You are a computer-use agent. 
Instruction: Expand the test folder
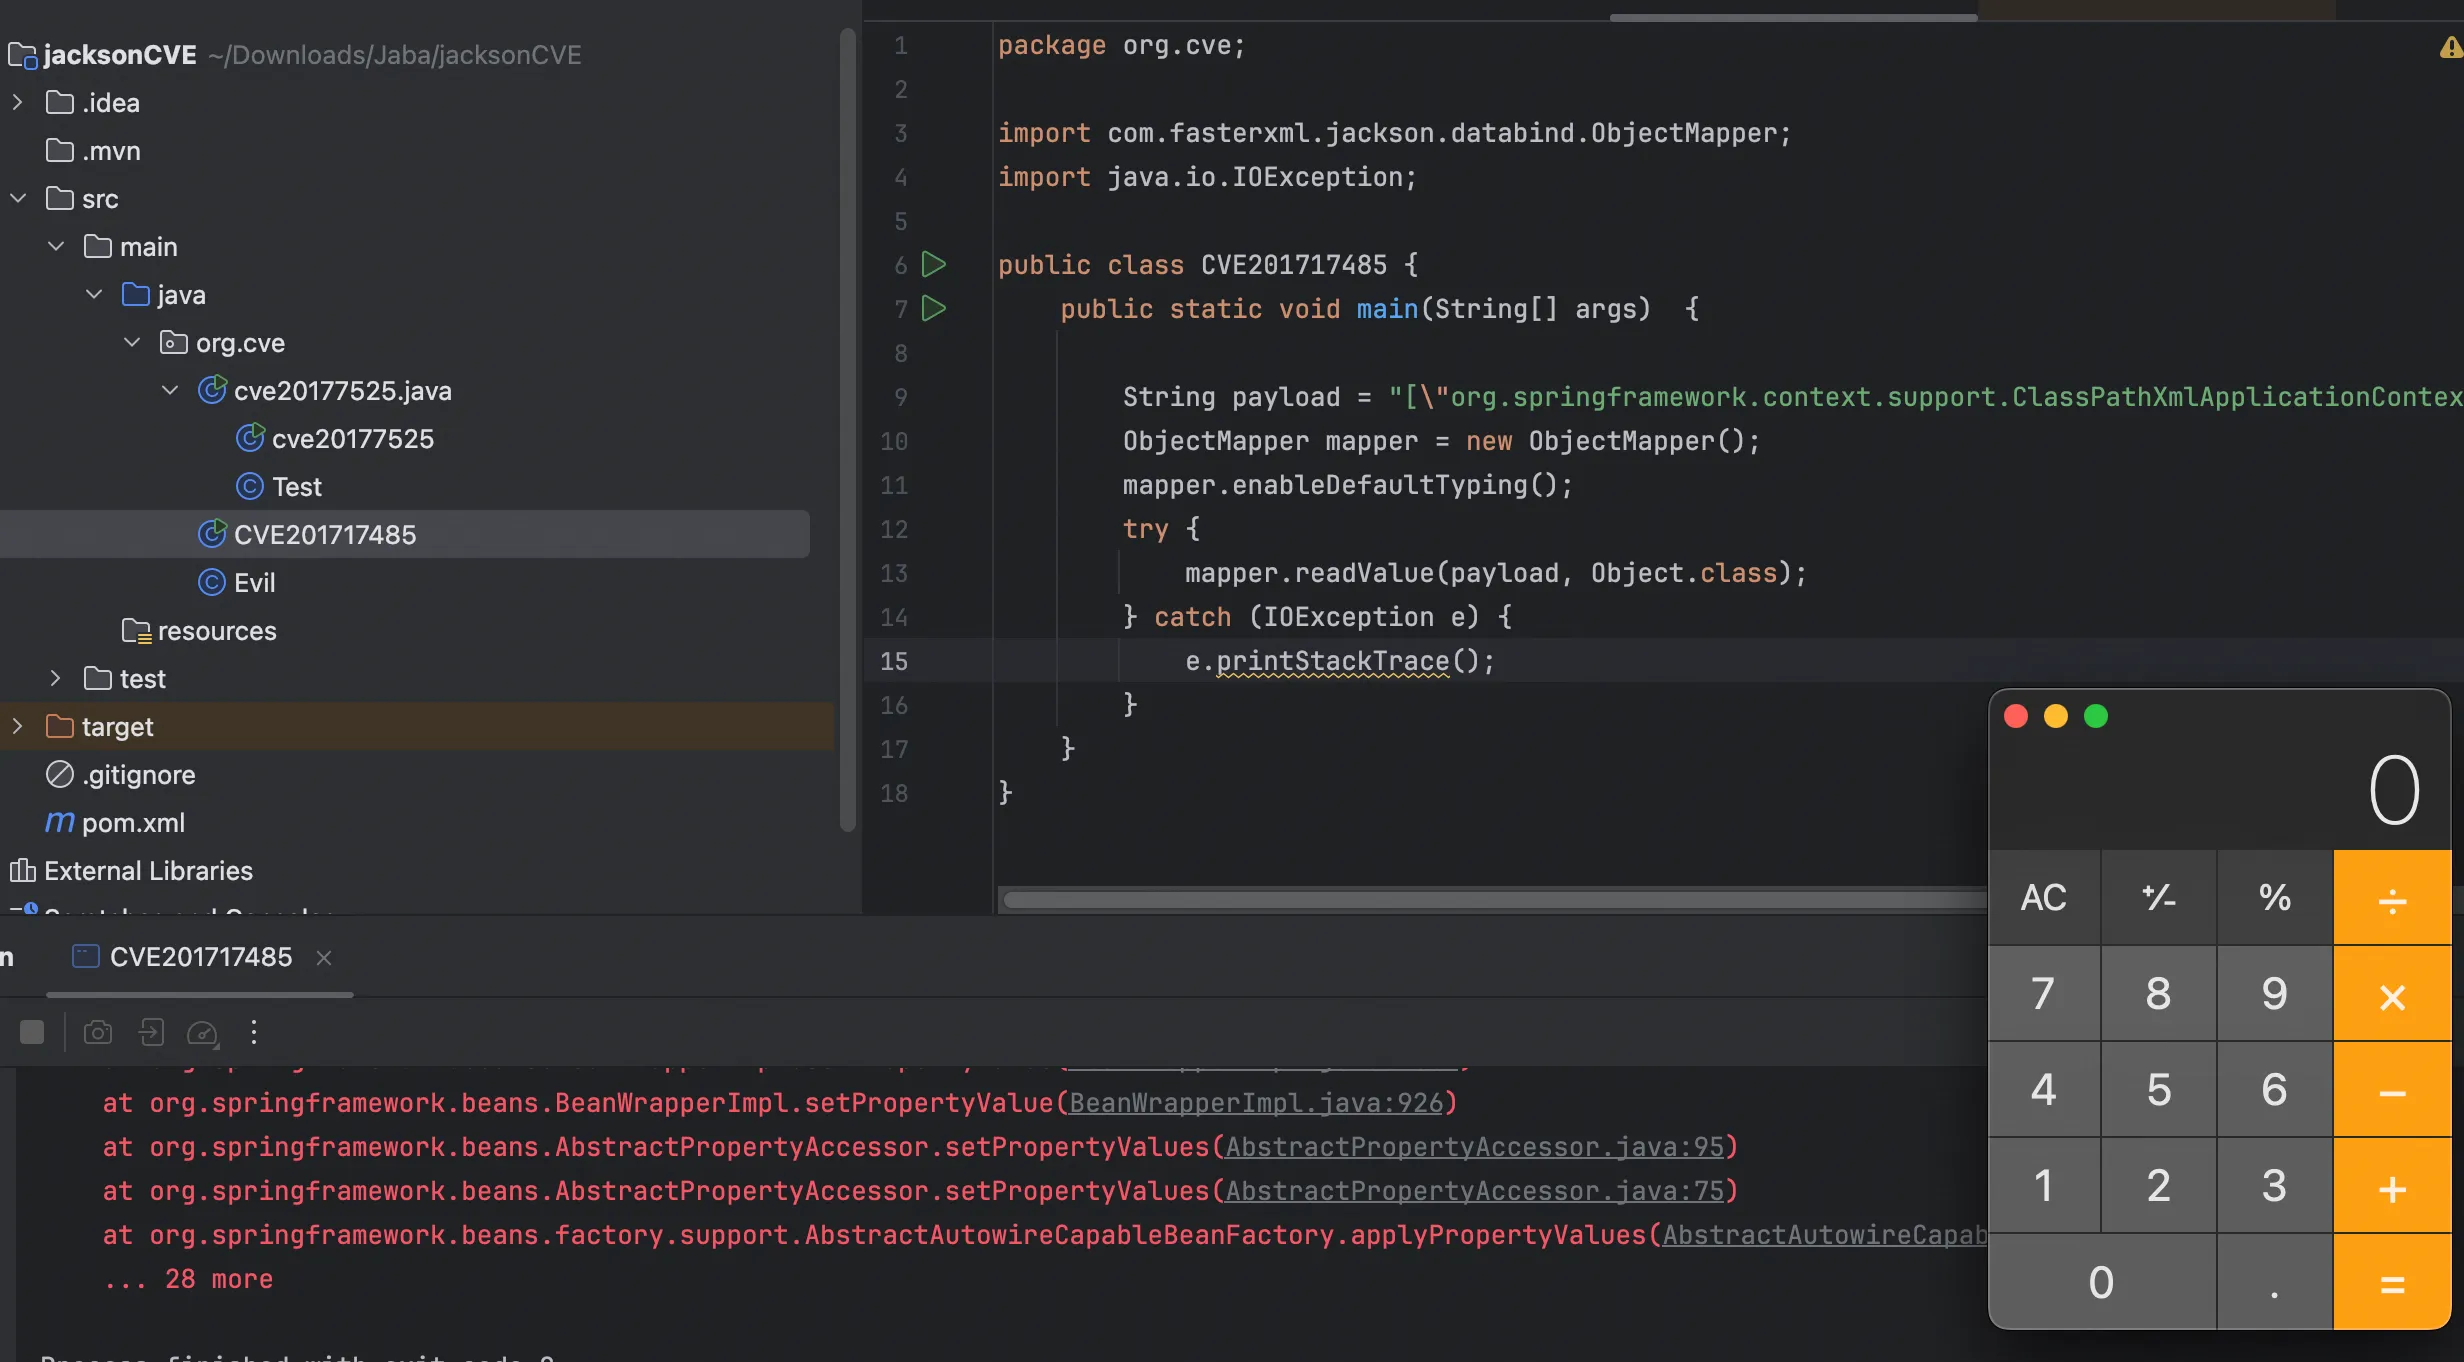(x=56, y=678)
